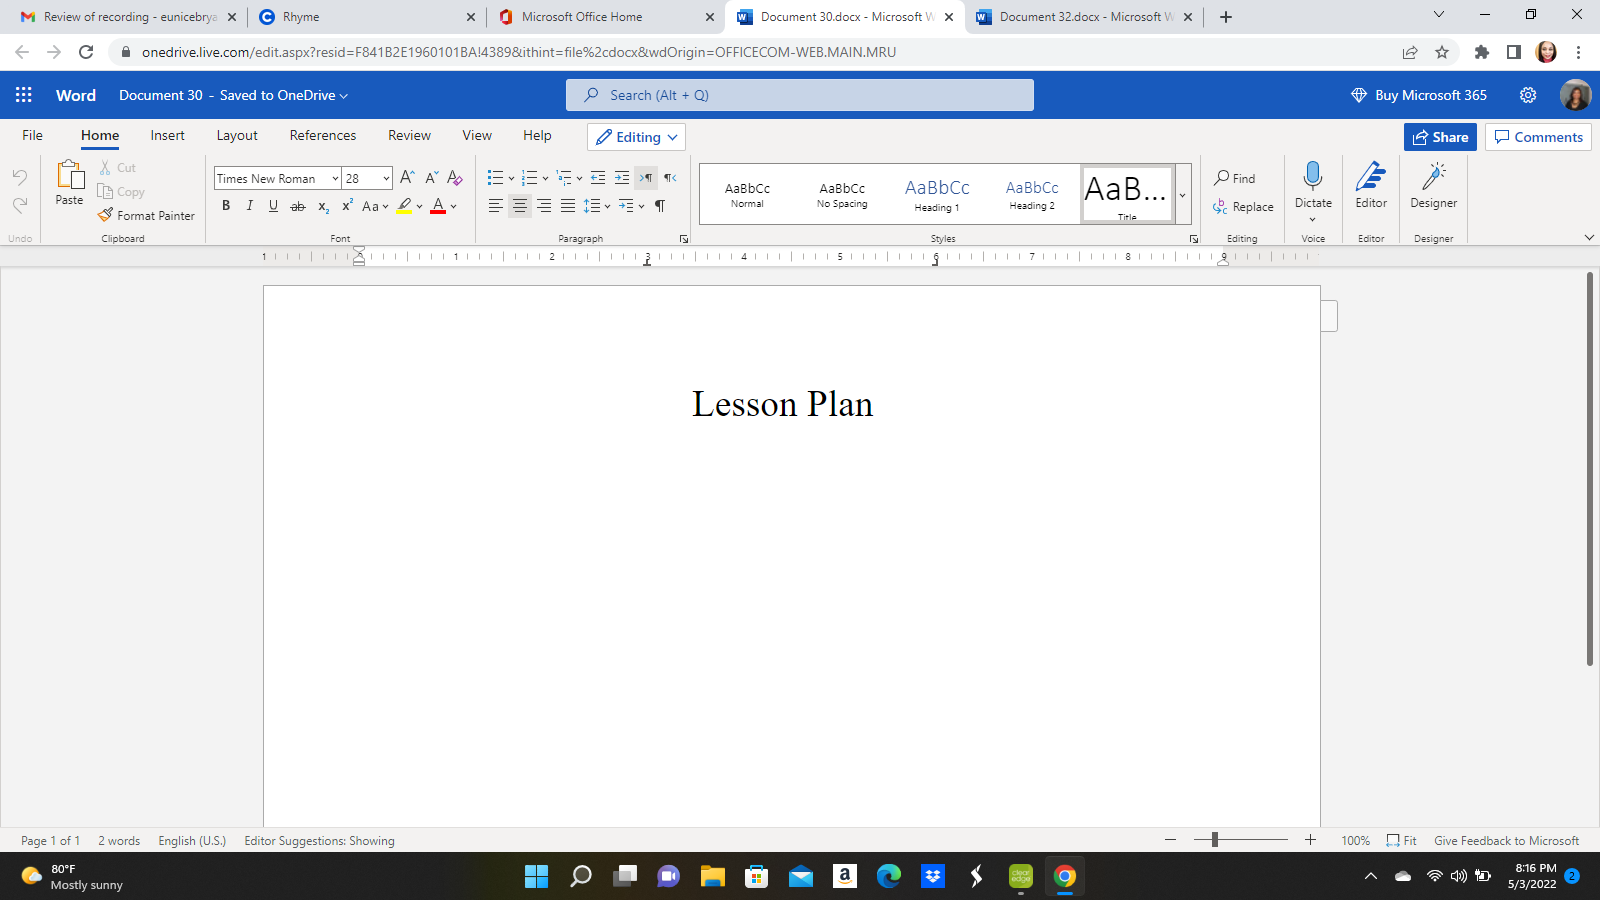Apply the No Spacing style

(842, 194)
